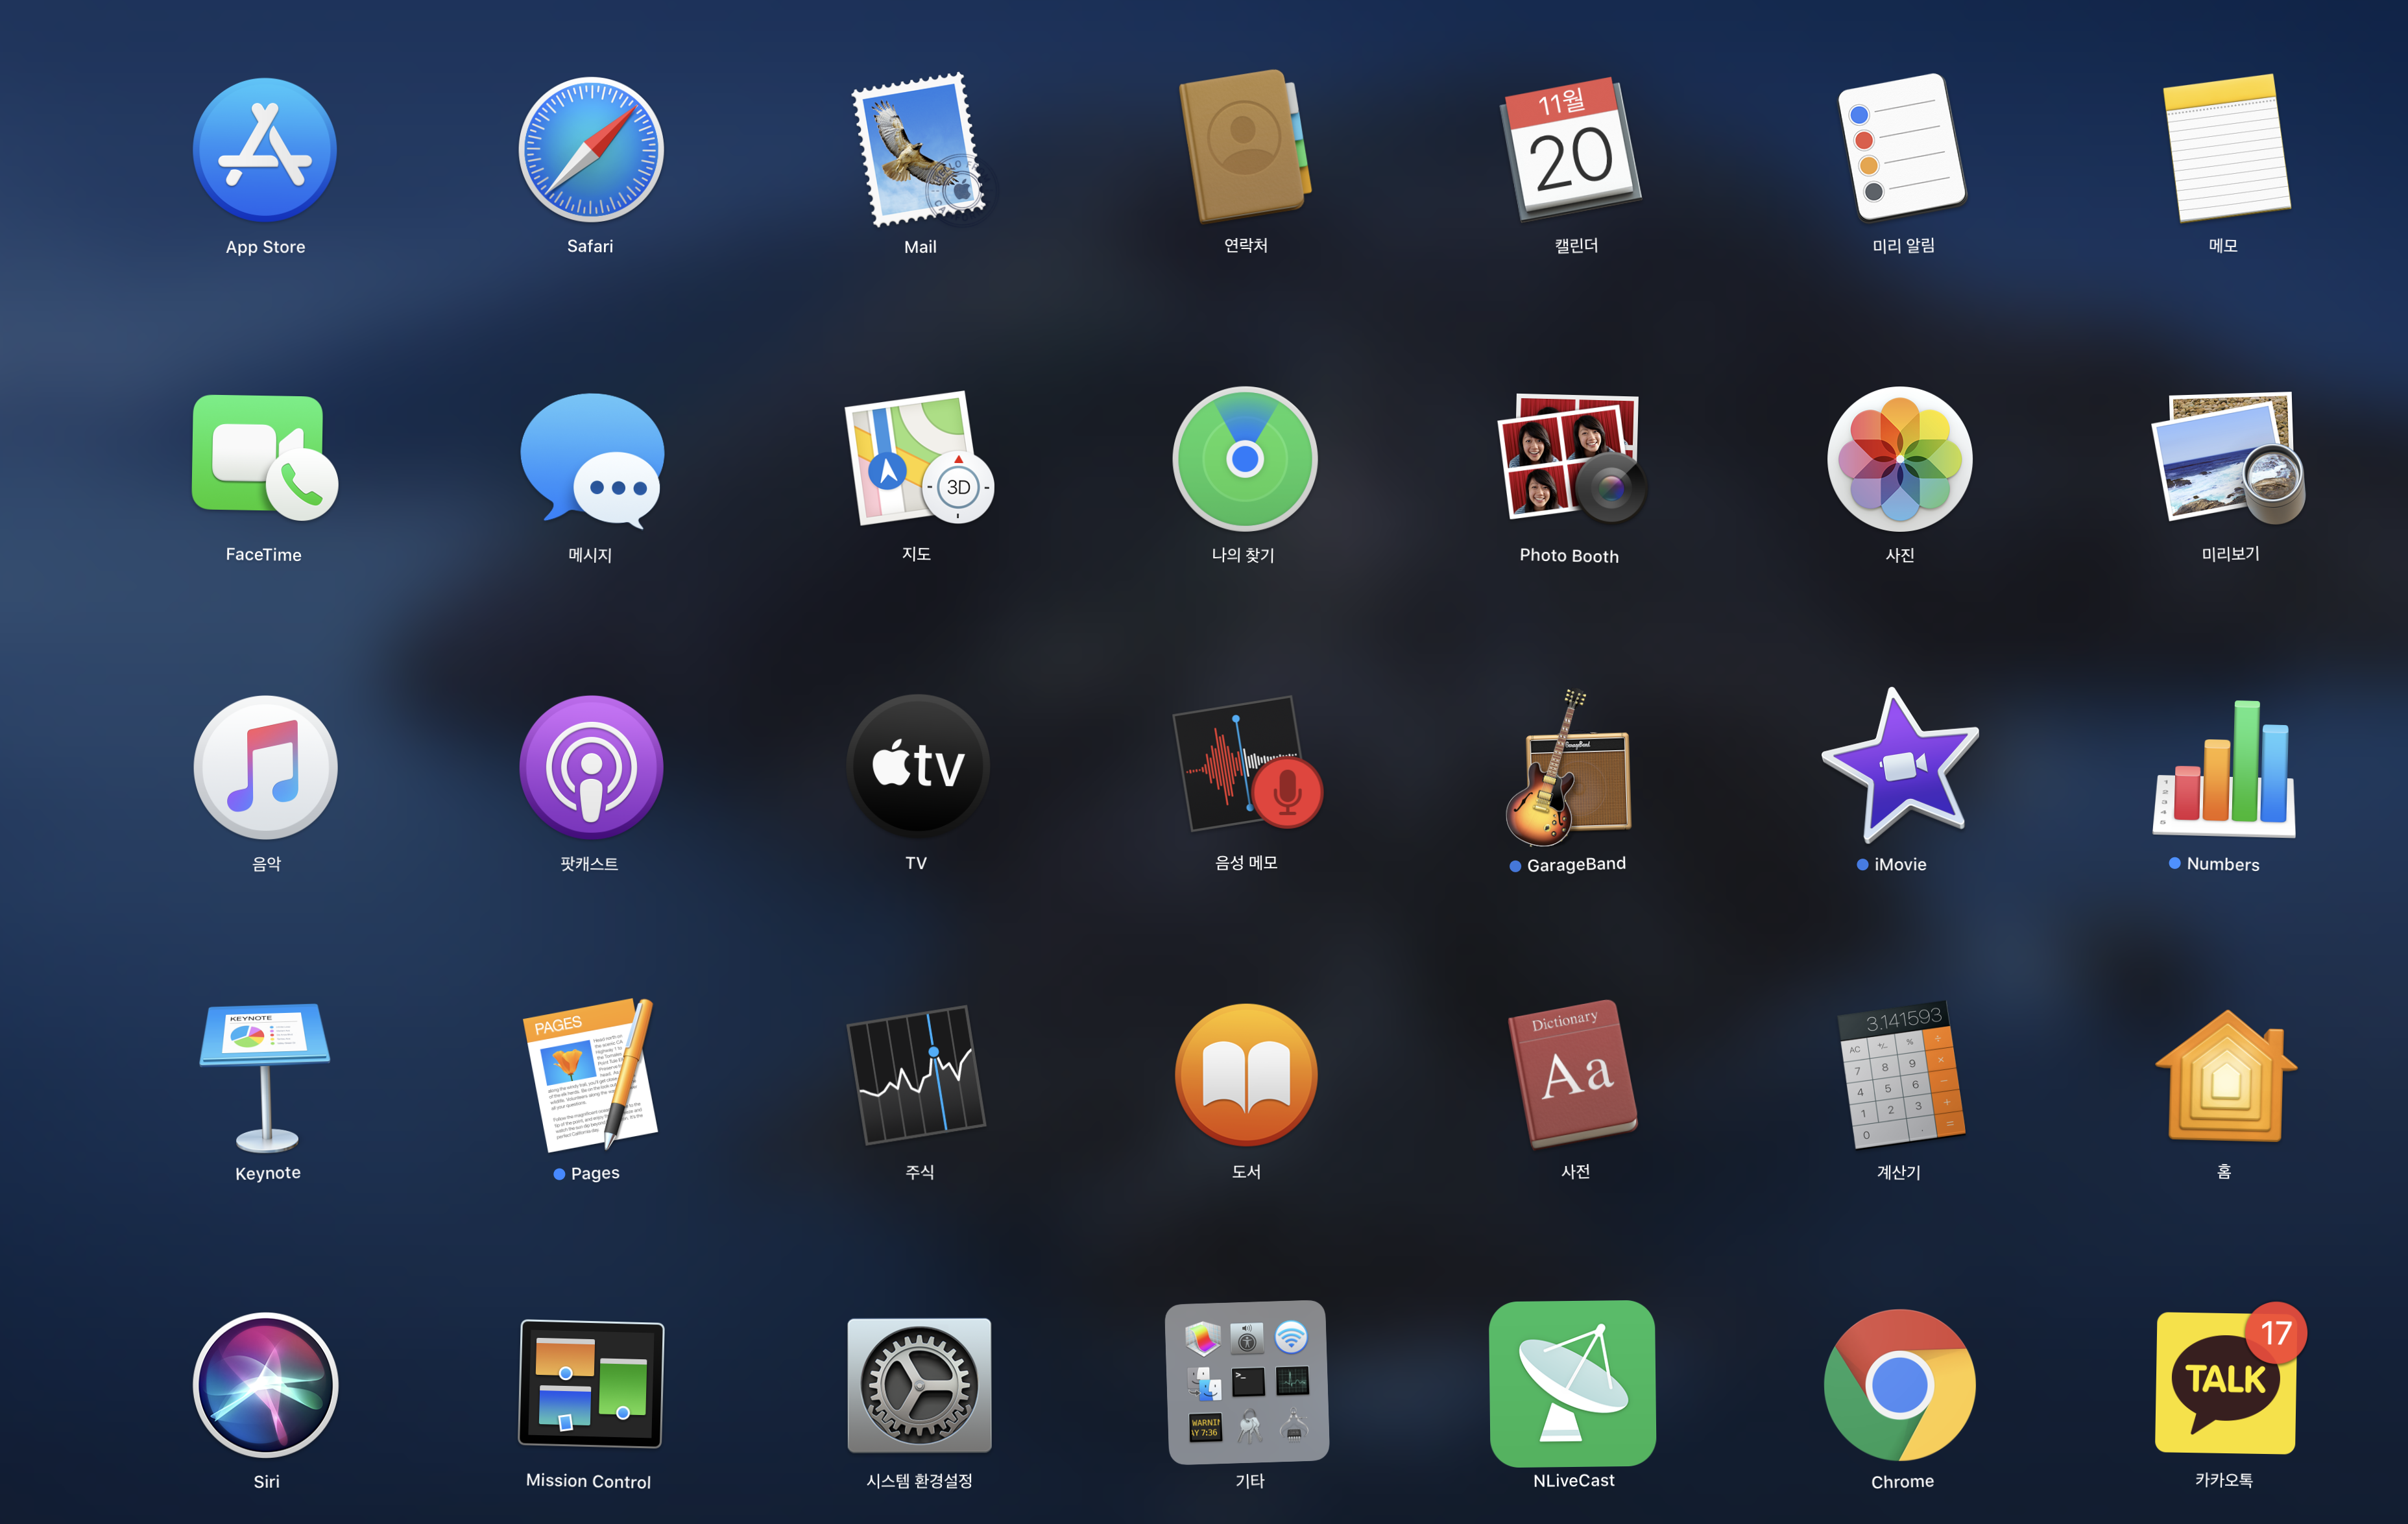Launch the Calculator app

click(x=1900, y=1074)
